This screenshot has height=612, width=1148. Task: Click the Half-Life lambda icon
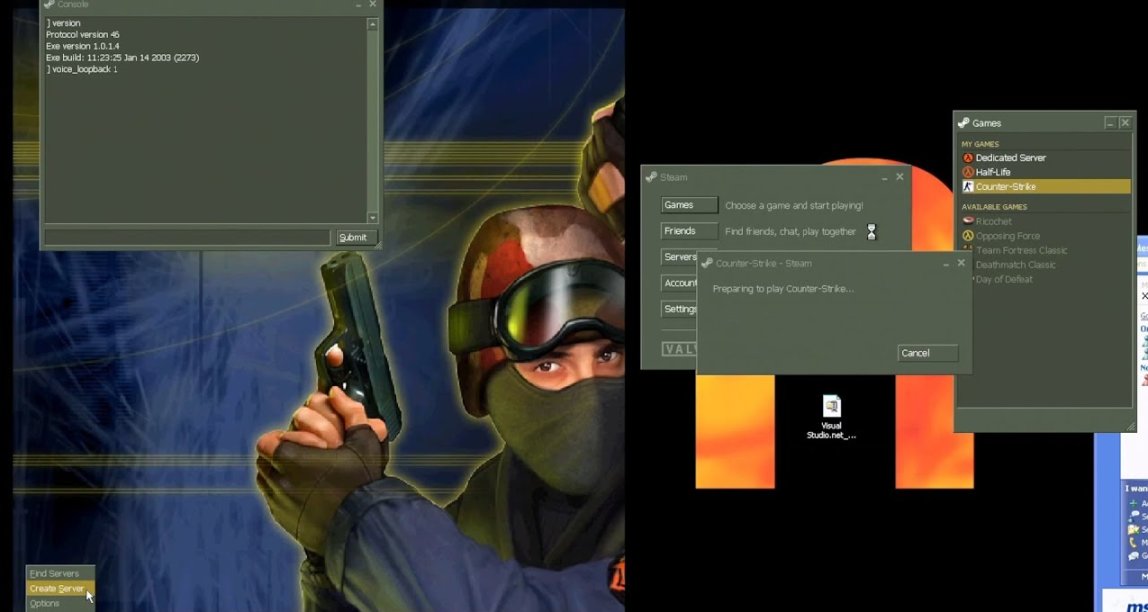(x=968, y=172)
